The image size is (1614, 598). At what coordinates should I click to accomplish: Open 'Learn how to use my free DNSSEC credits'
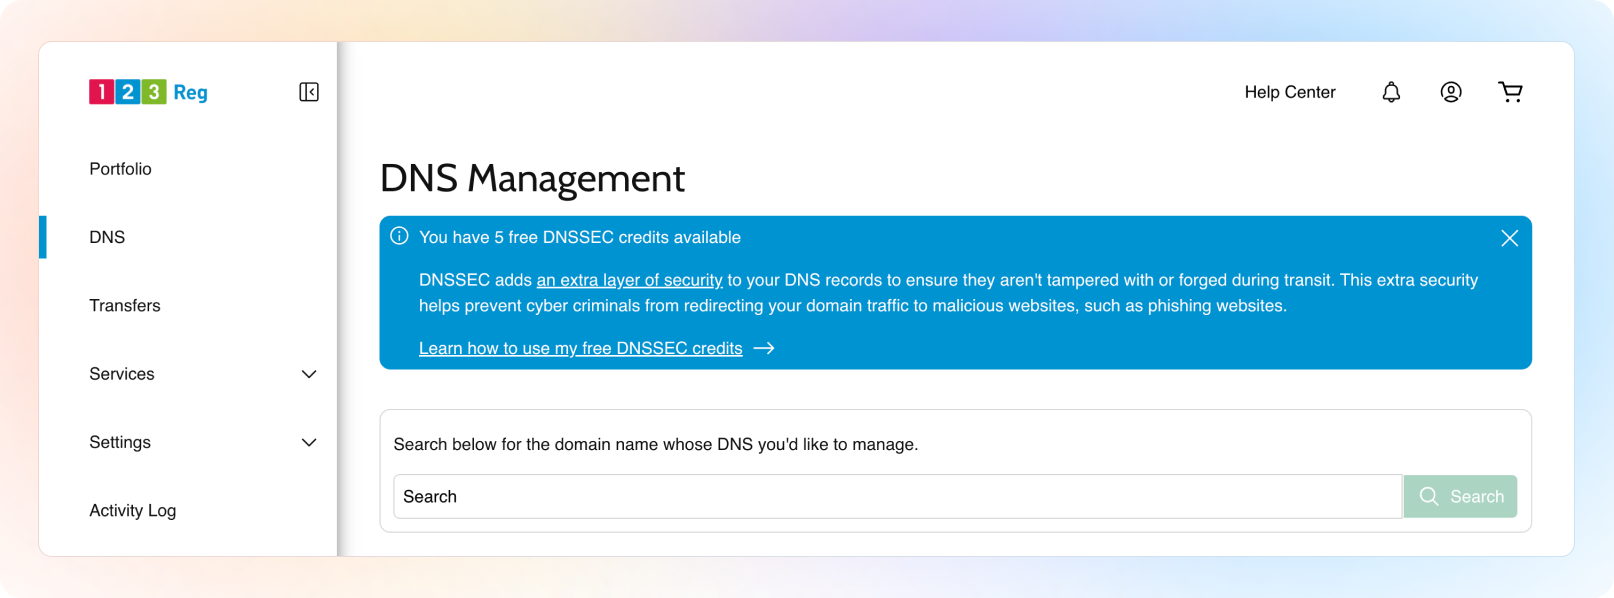pyautogui.click(x=580, y=348)
